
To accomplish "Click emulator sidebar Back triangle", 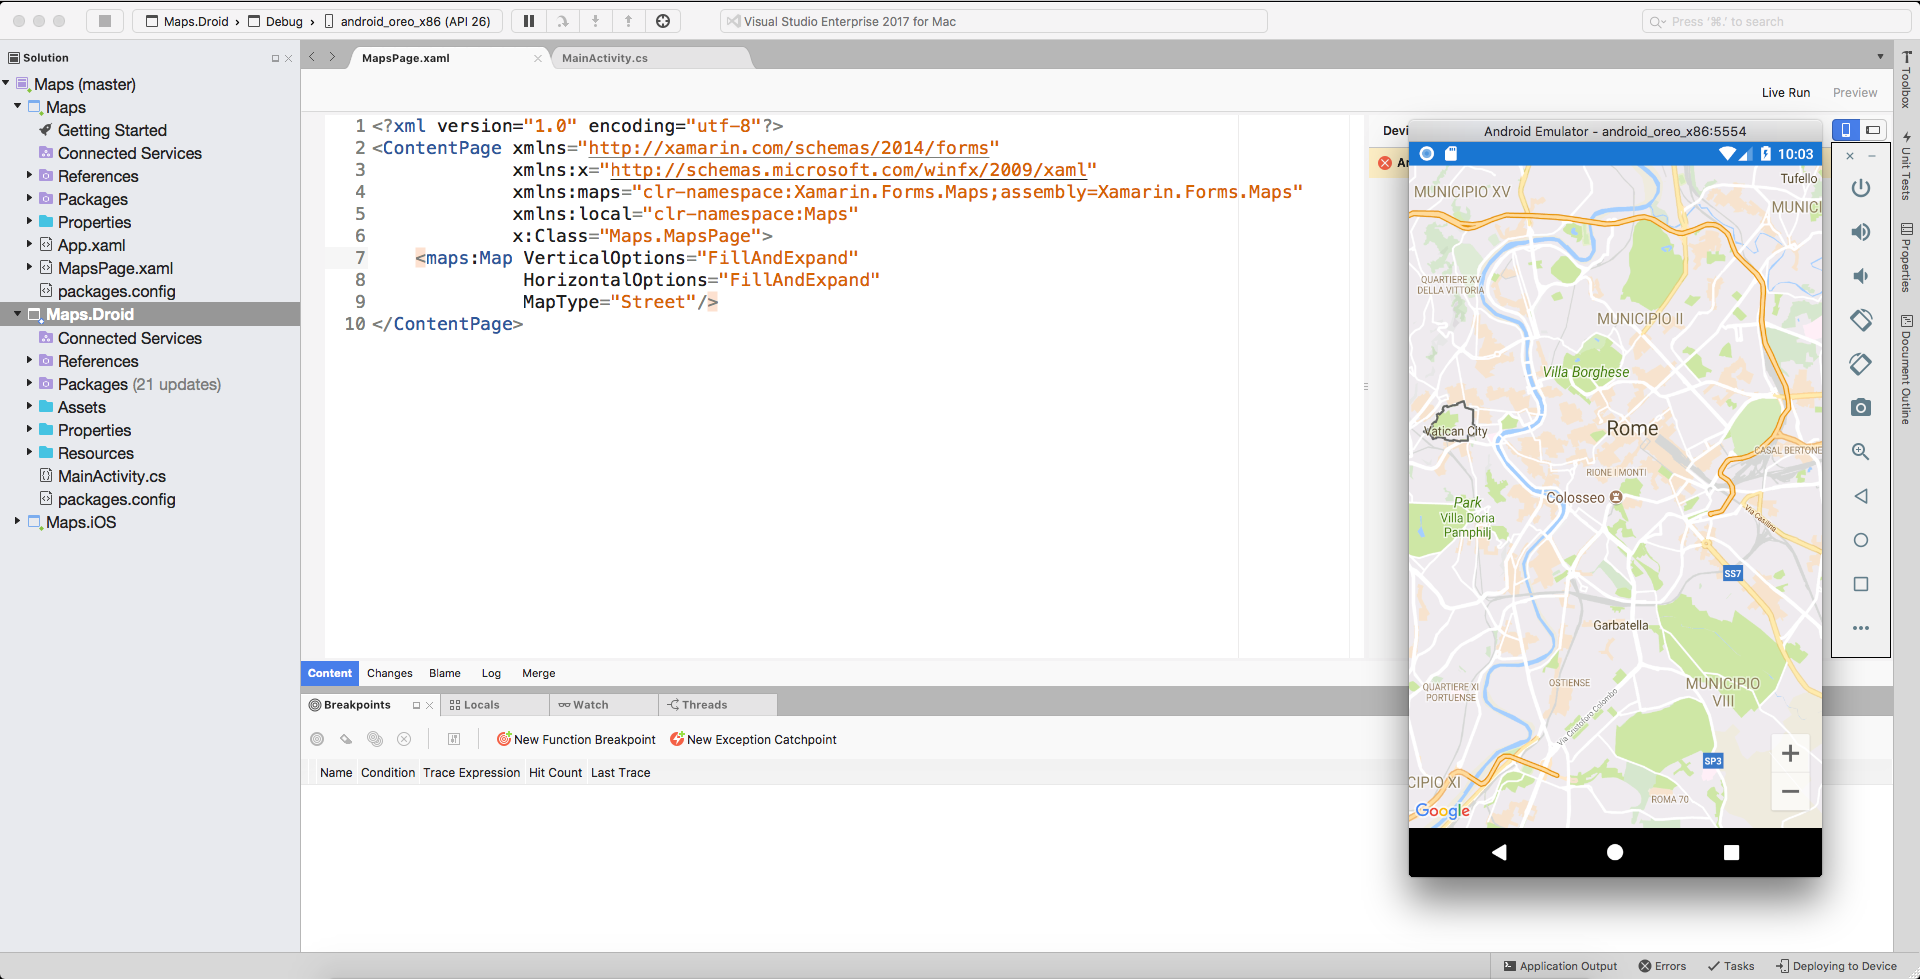I will [1860, 496].
